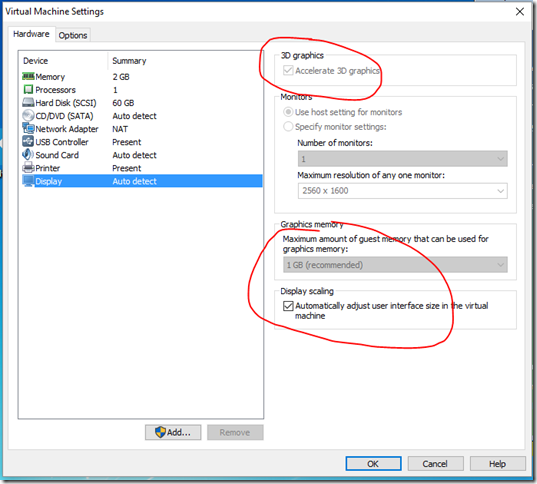Image resolution: width=537 pixels, height=484 pixels.
Task: Click the Processors chip icon
Action: (x=28, y=89)
